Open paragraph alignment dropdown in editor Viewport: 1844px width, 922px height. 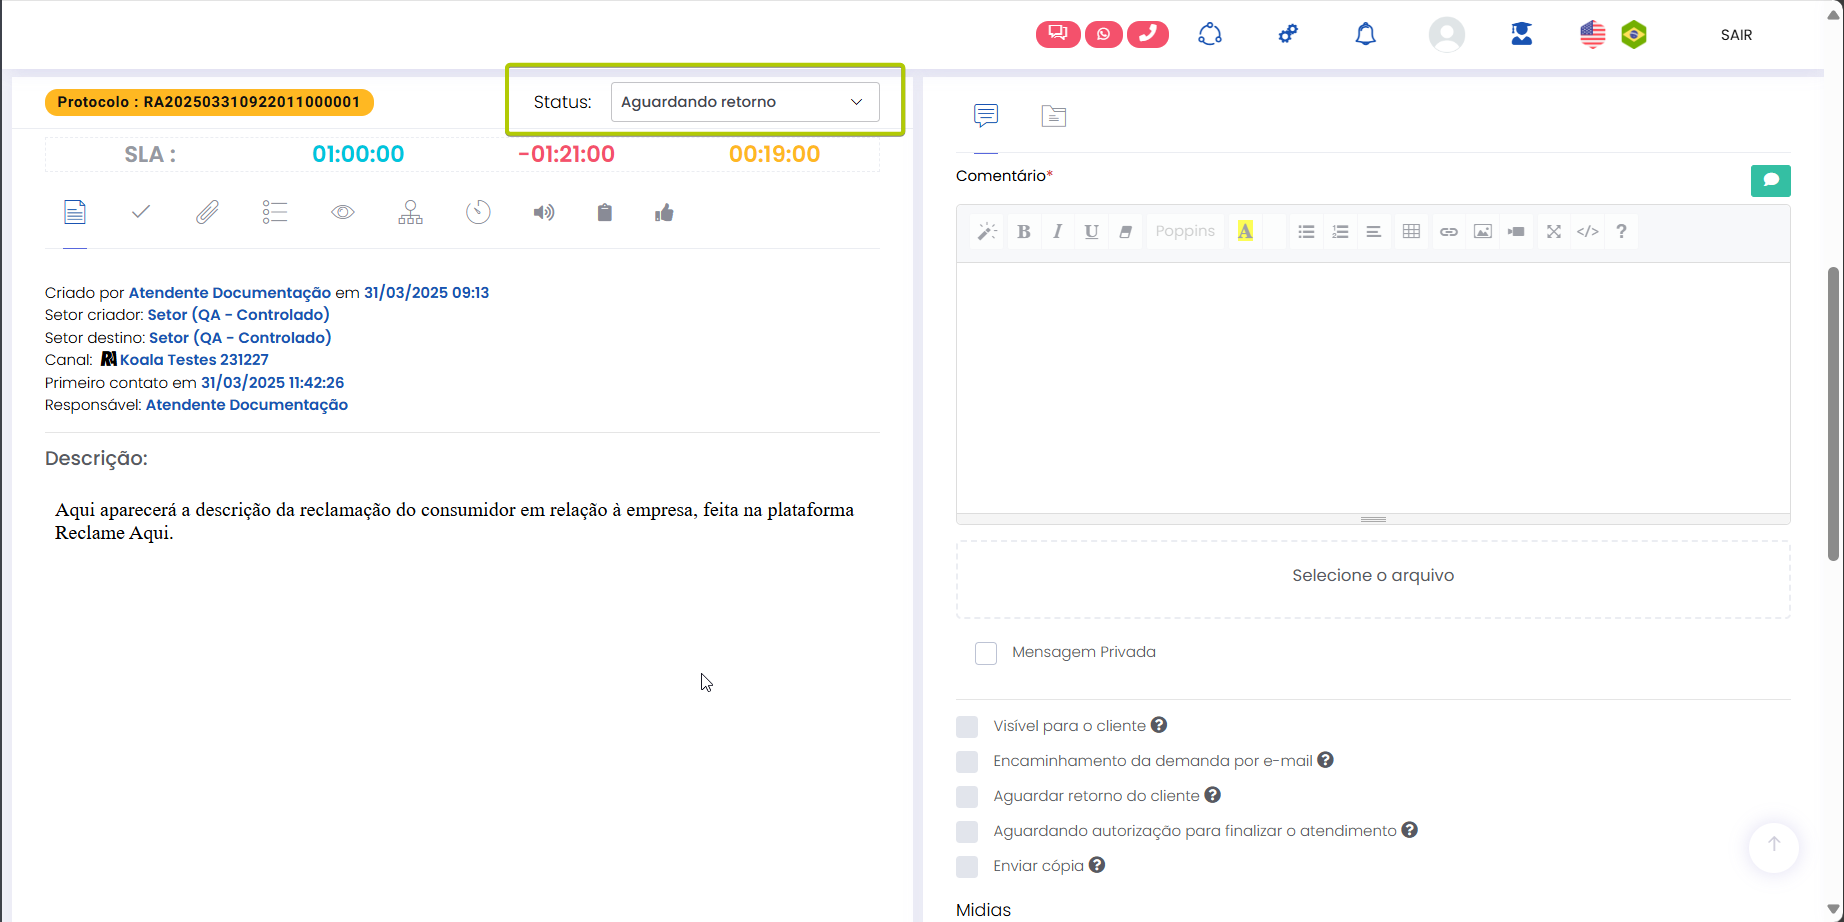(1374, 231)
